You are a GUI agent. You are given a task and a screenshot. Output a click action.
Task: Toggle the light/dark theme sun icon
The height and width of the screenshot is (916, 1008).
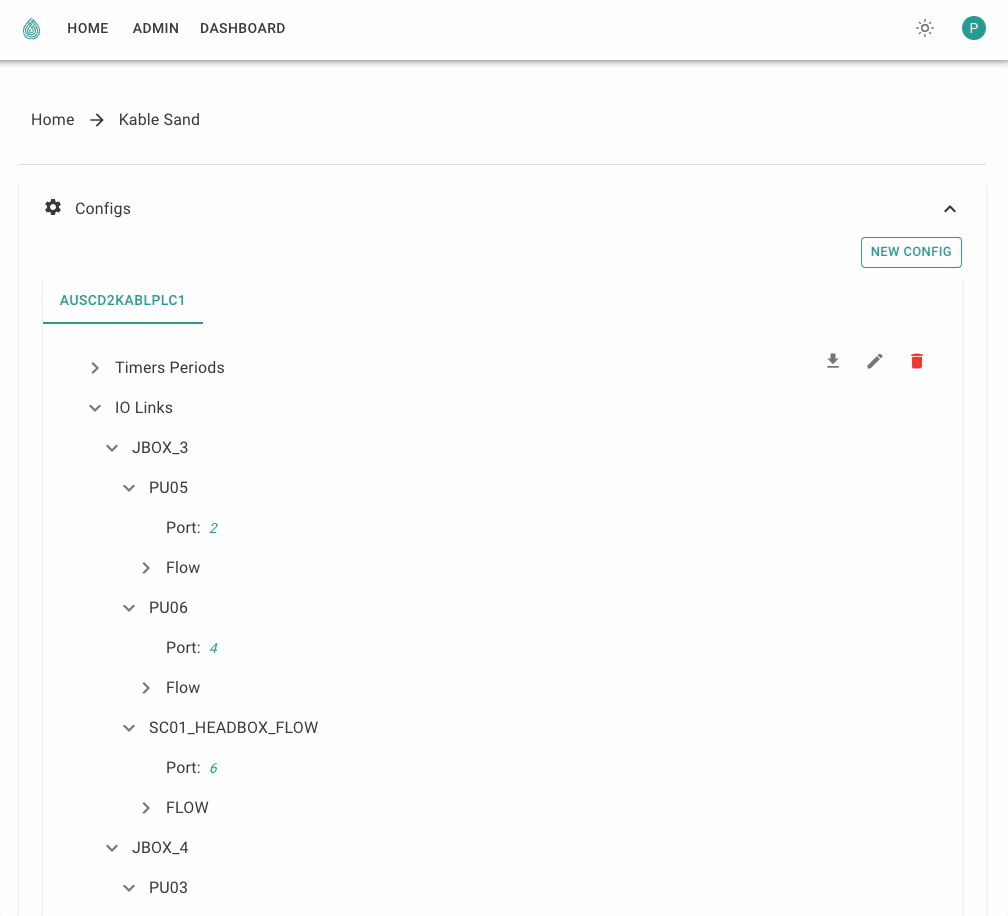point(925,28)
